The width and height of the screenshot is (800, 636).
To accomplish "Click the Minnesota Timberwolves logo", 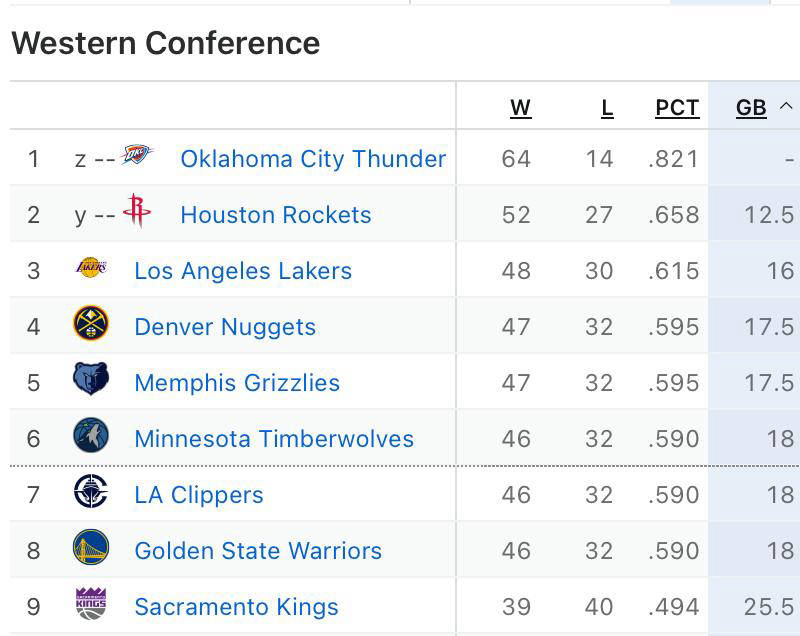I will click(93, 438).
